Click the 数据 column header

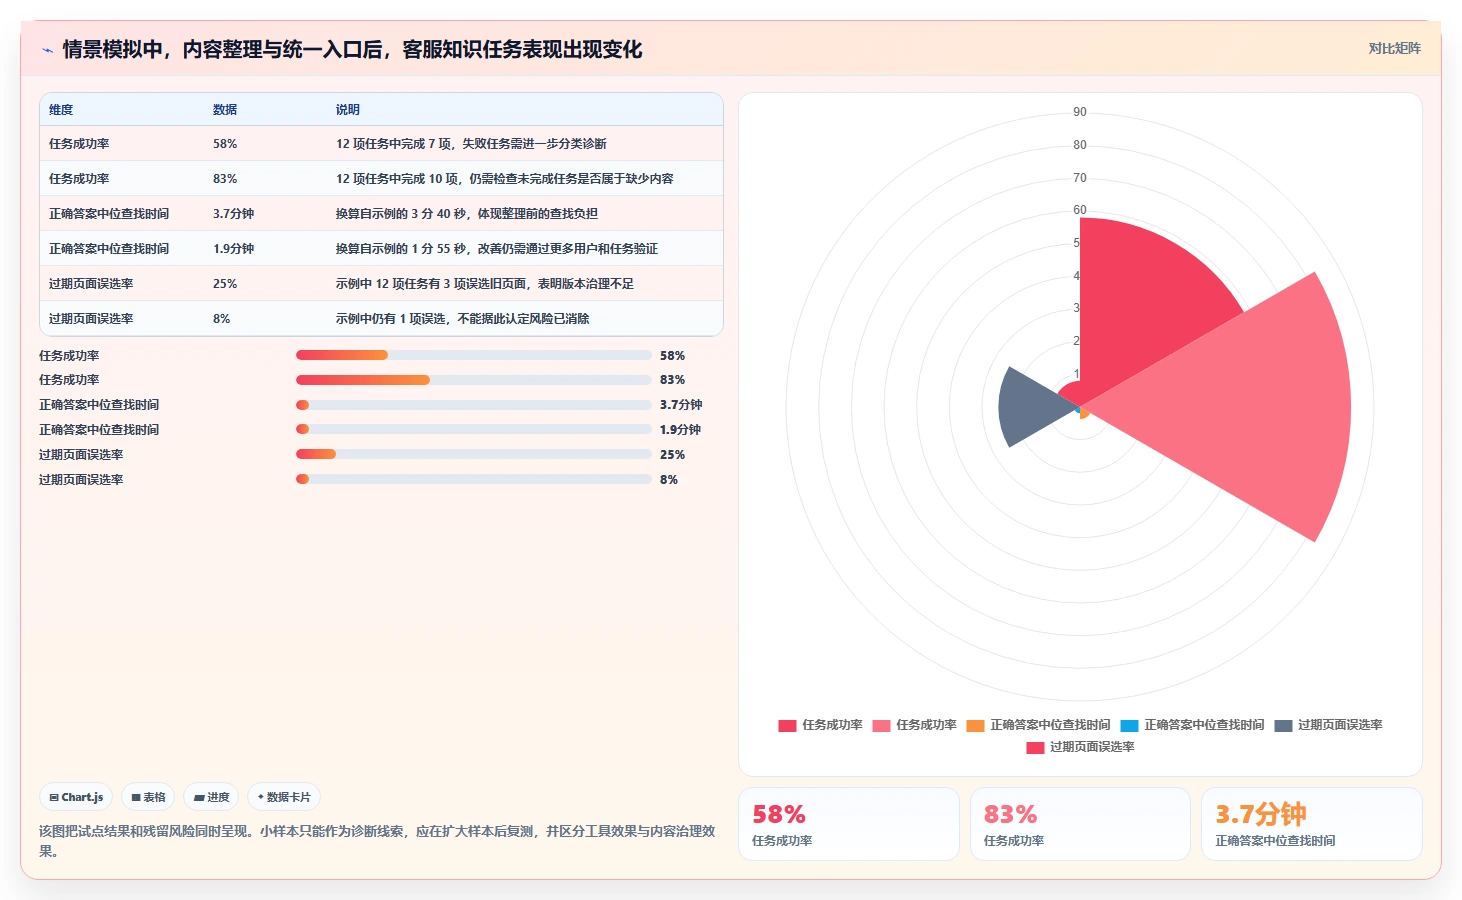[225, 110]
